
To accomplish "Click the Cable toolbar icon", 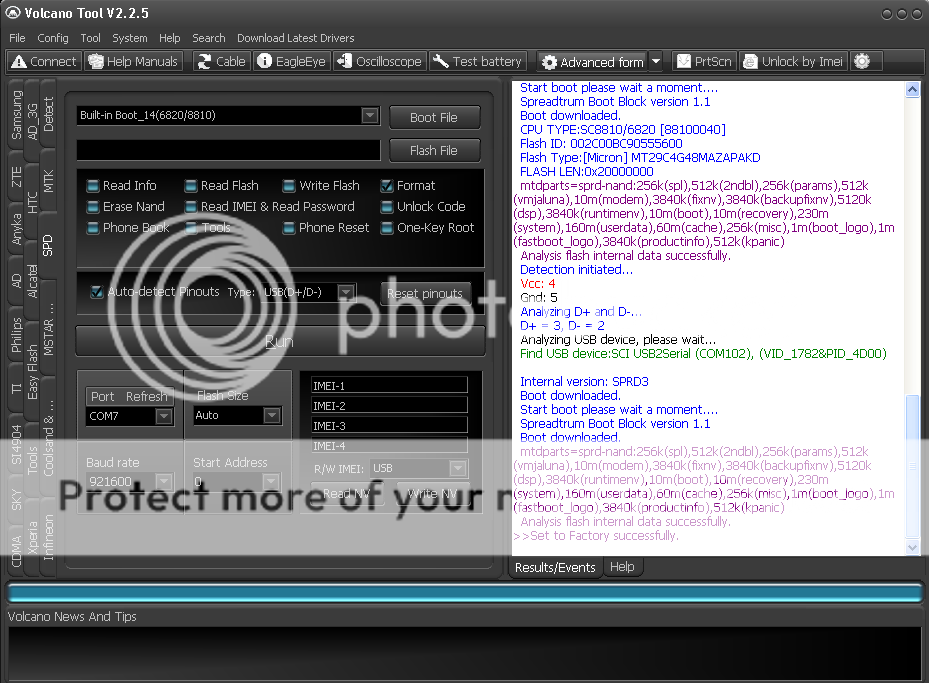I will (222, 62).
